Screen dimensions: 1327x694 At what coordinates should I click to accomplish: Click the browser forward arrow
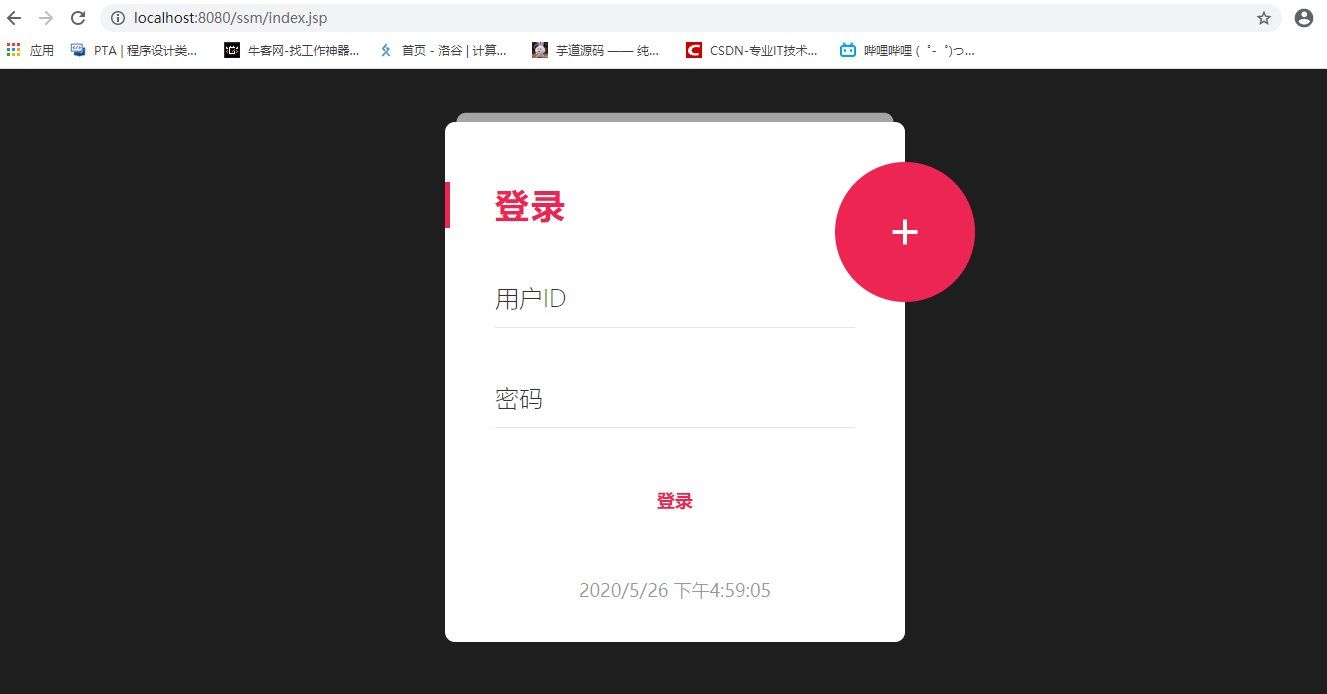(x=46, y=18)
